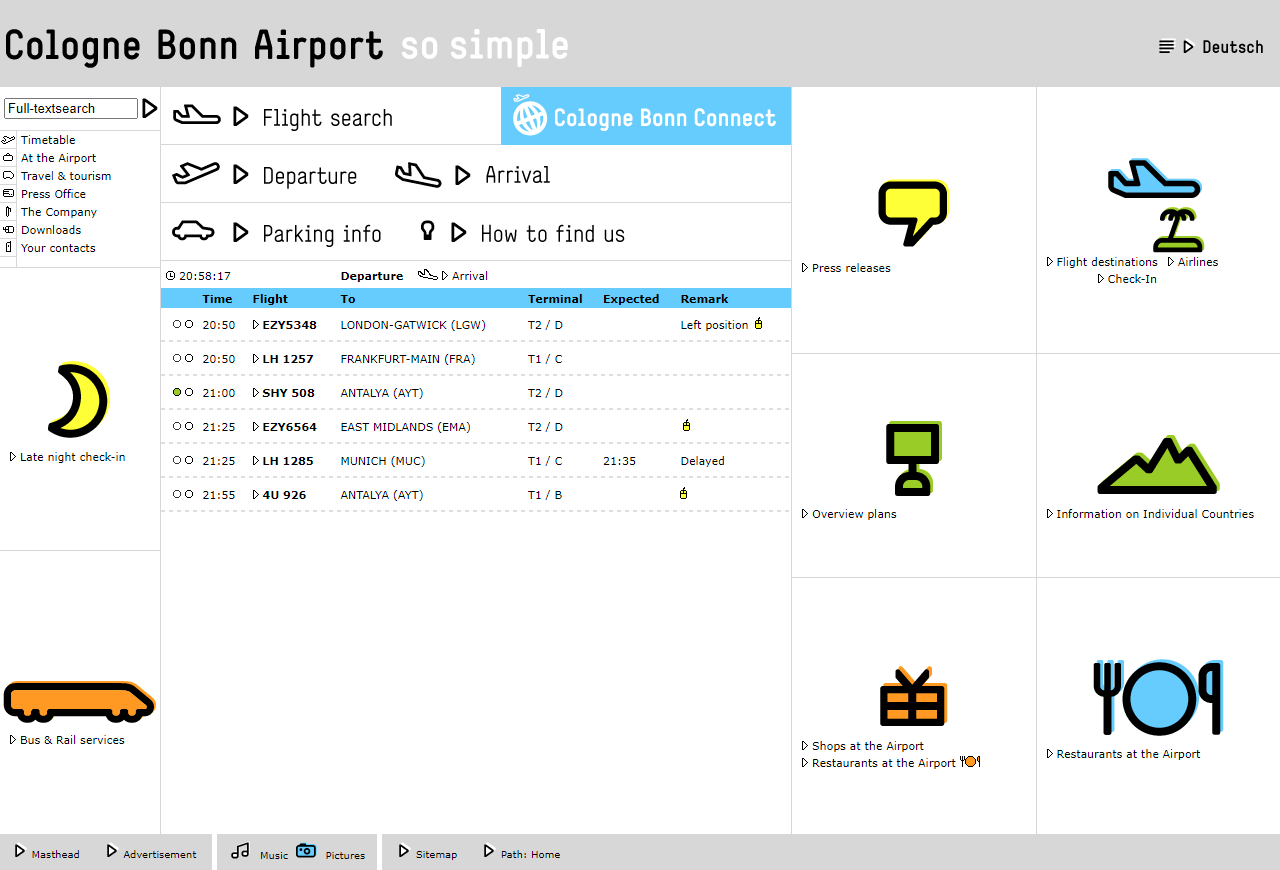
Task: Click the lines icon beside Deutsch
Action: (x=1166, y=47)
